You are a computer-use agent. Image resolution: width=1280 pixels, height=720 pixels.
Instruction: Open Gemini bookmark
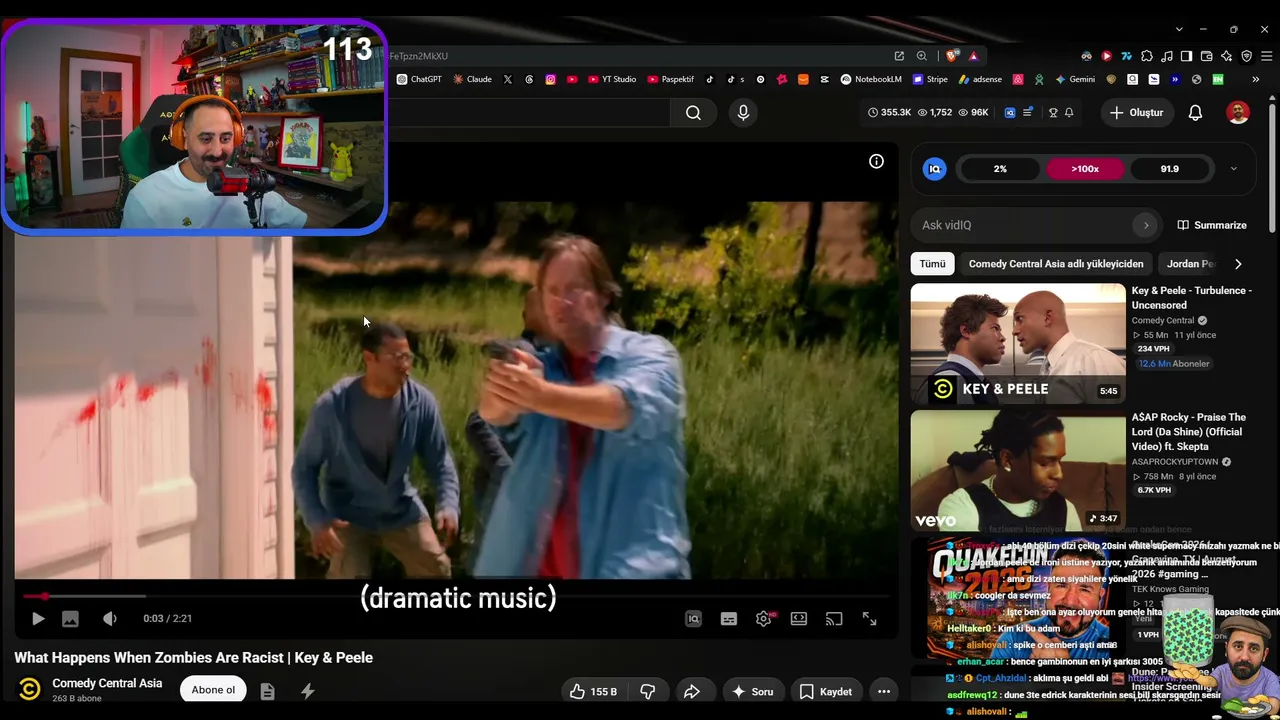pos(1075,79)
